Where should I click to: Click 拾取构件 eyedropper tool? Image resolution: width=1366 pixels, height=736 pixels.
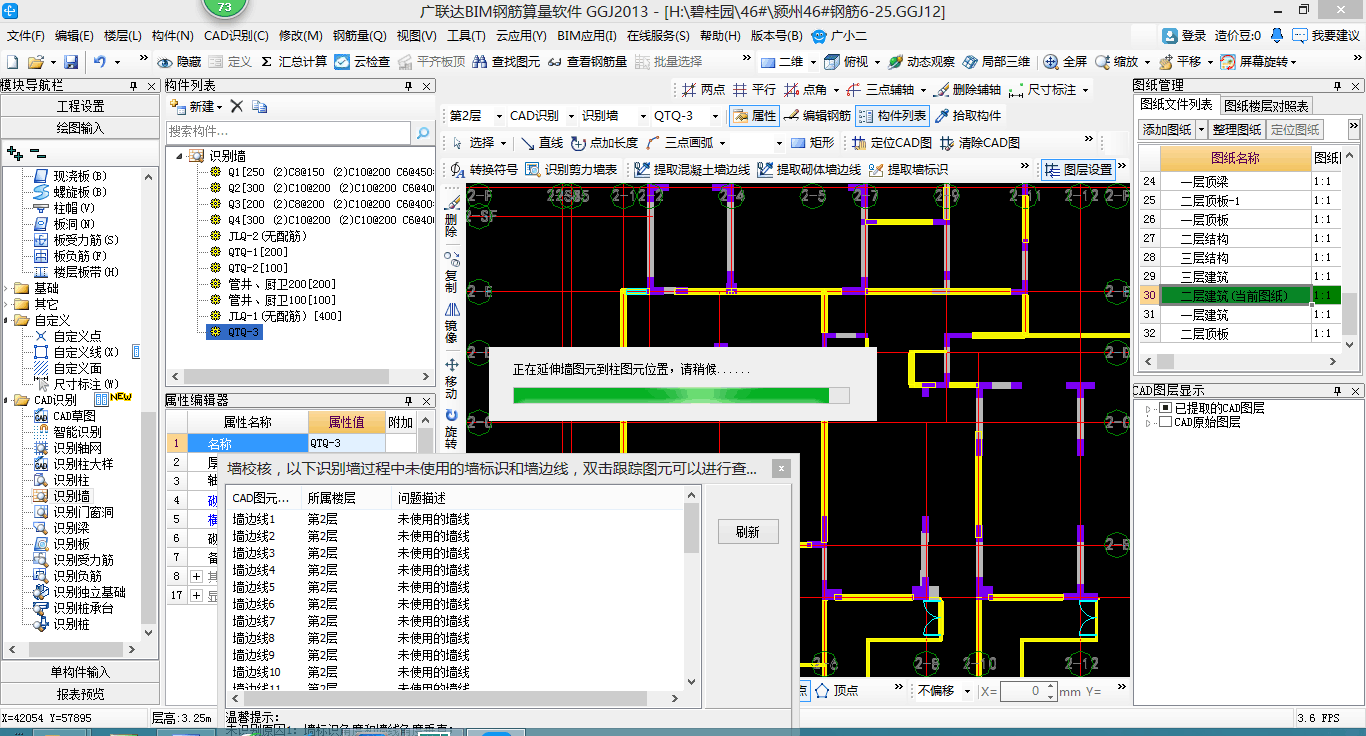point(968,116)
